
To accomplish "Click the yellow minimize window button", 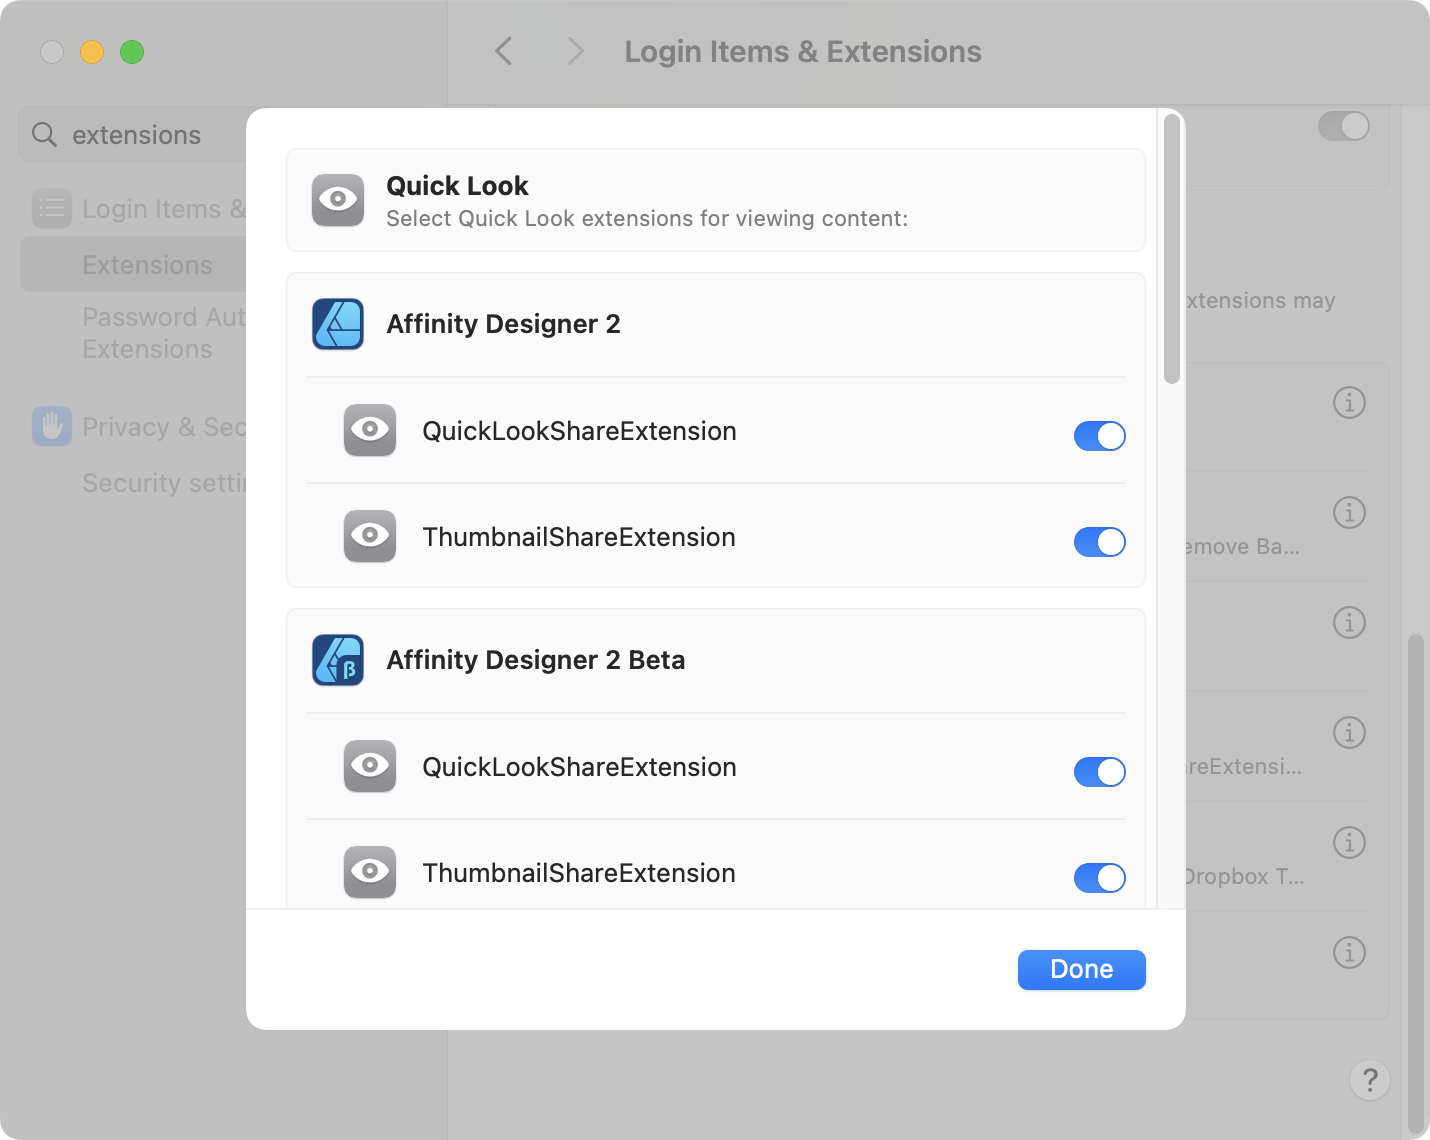I will coord(92,52).
